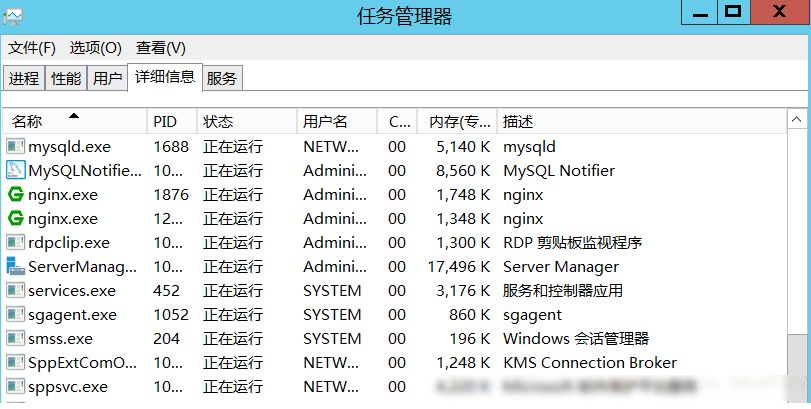Viewport: 811px width, 409px height.
Task: Click the ServerManager icon
Action: point(16,267)
